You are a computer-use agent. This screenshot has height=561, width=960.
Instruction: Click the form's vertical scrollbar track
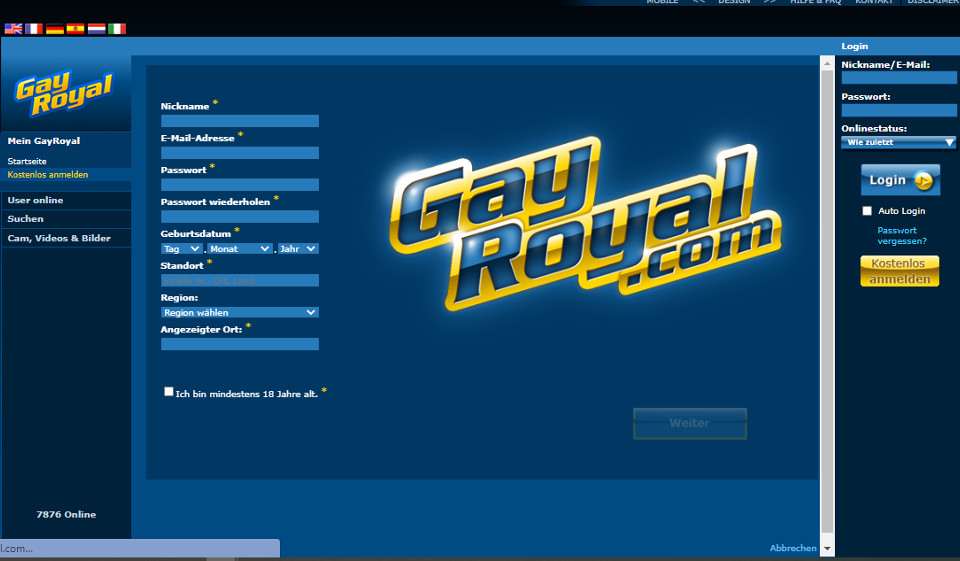click(x=826, y=300)
